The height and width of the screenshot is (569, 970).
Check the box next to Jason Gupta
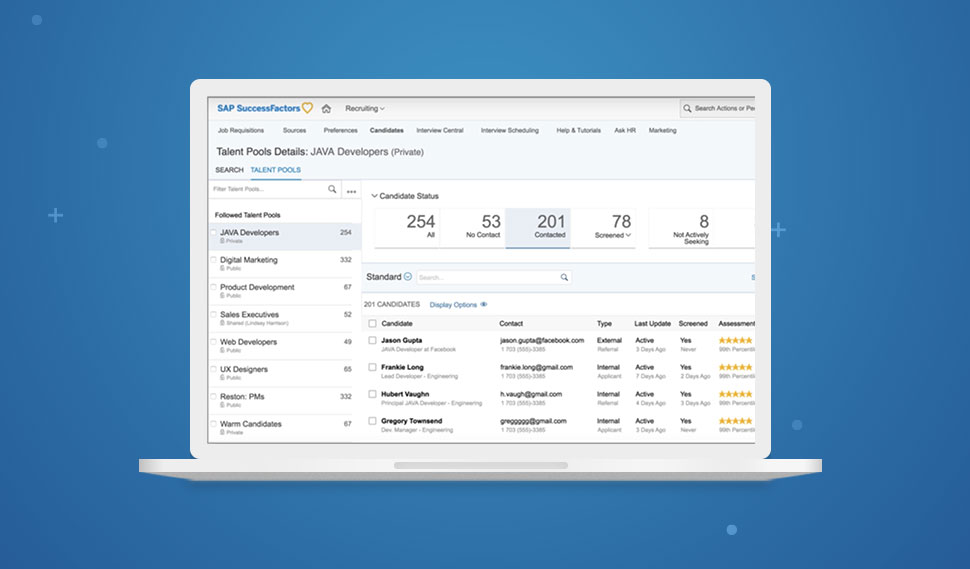(x=373, y=340)
